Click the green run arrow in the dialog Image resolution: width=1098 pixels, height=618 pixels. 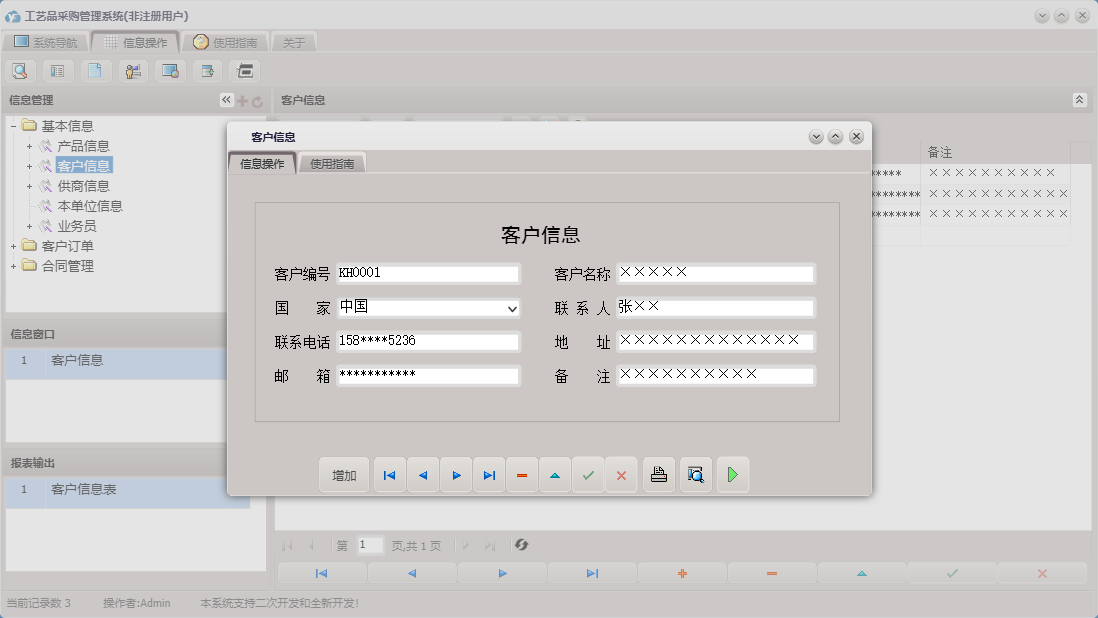733,475
